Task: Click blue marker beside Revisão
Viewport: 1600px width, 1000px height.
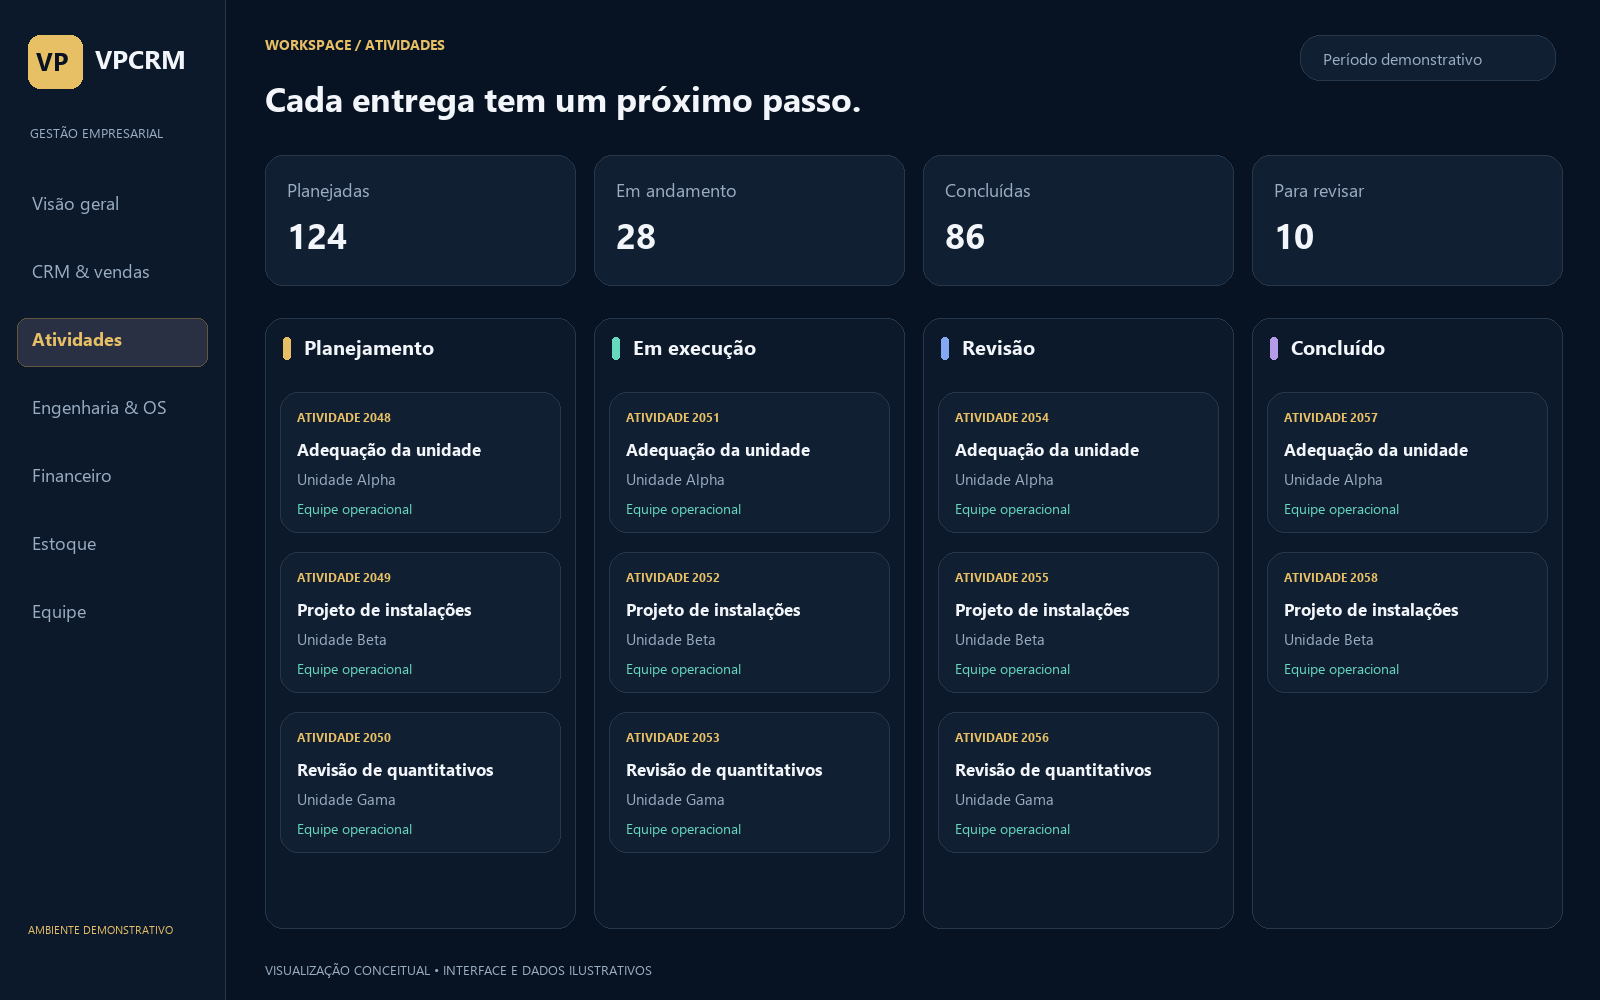Action: (944, 348)
